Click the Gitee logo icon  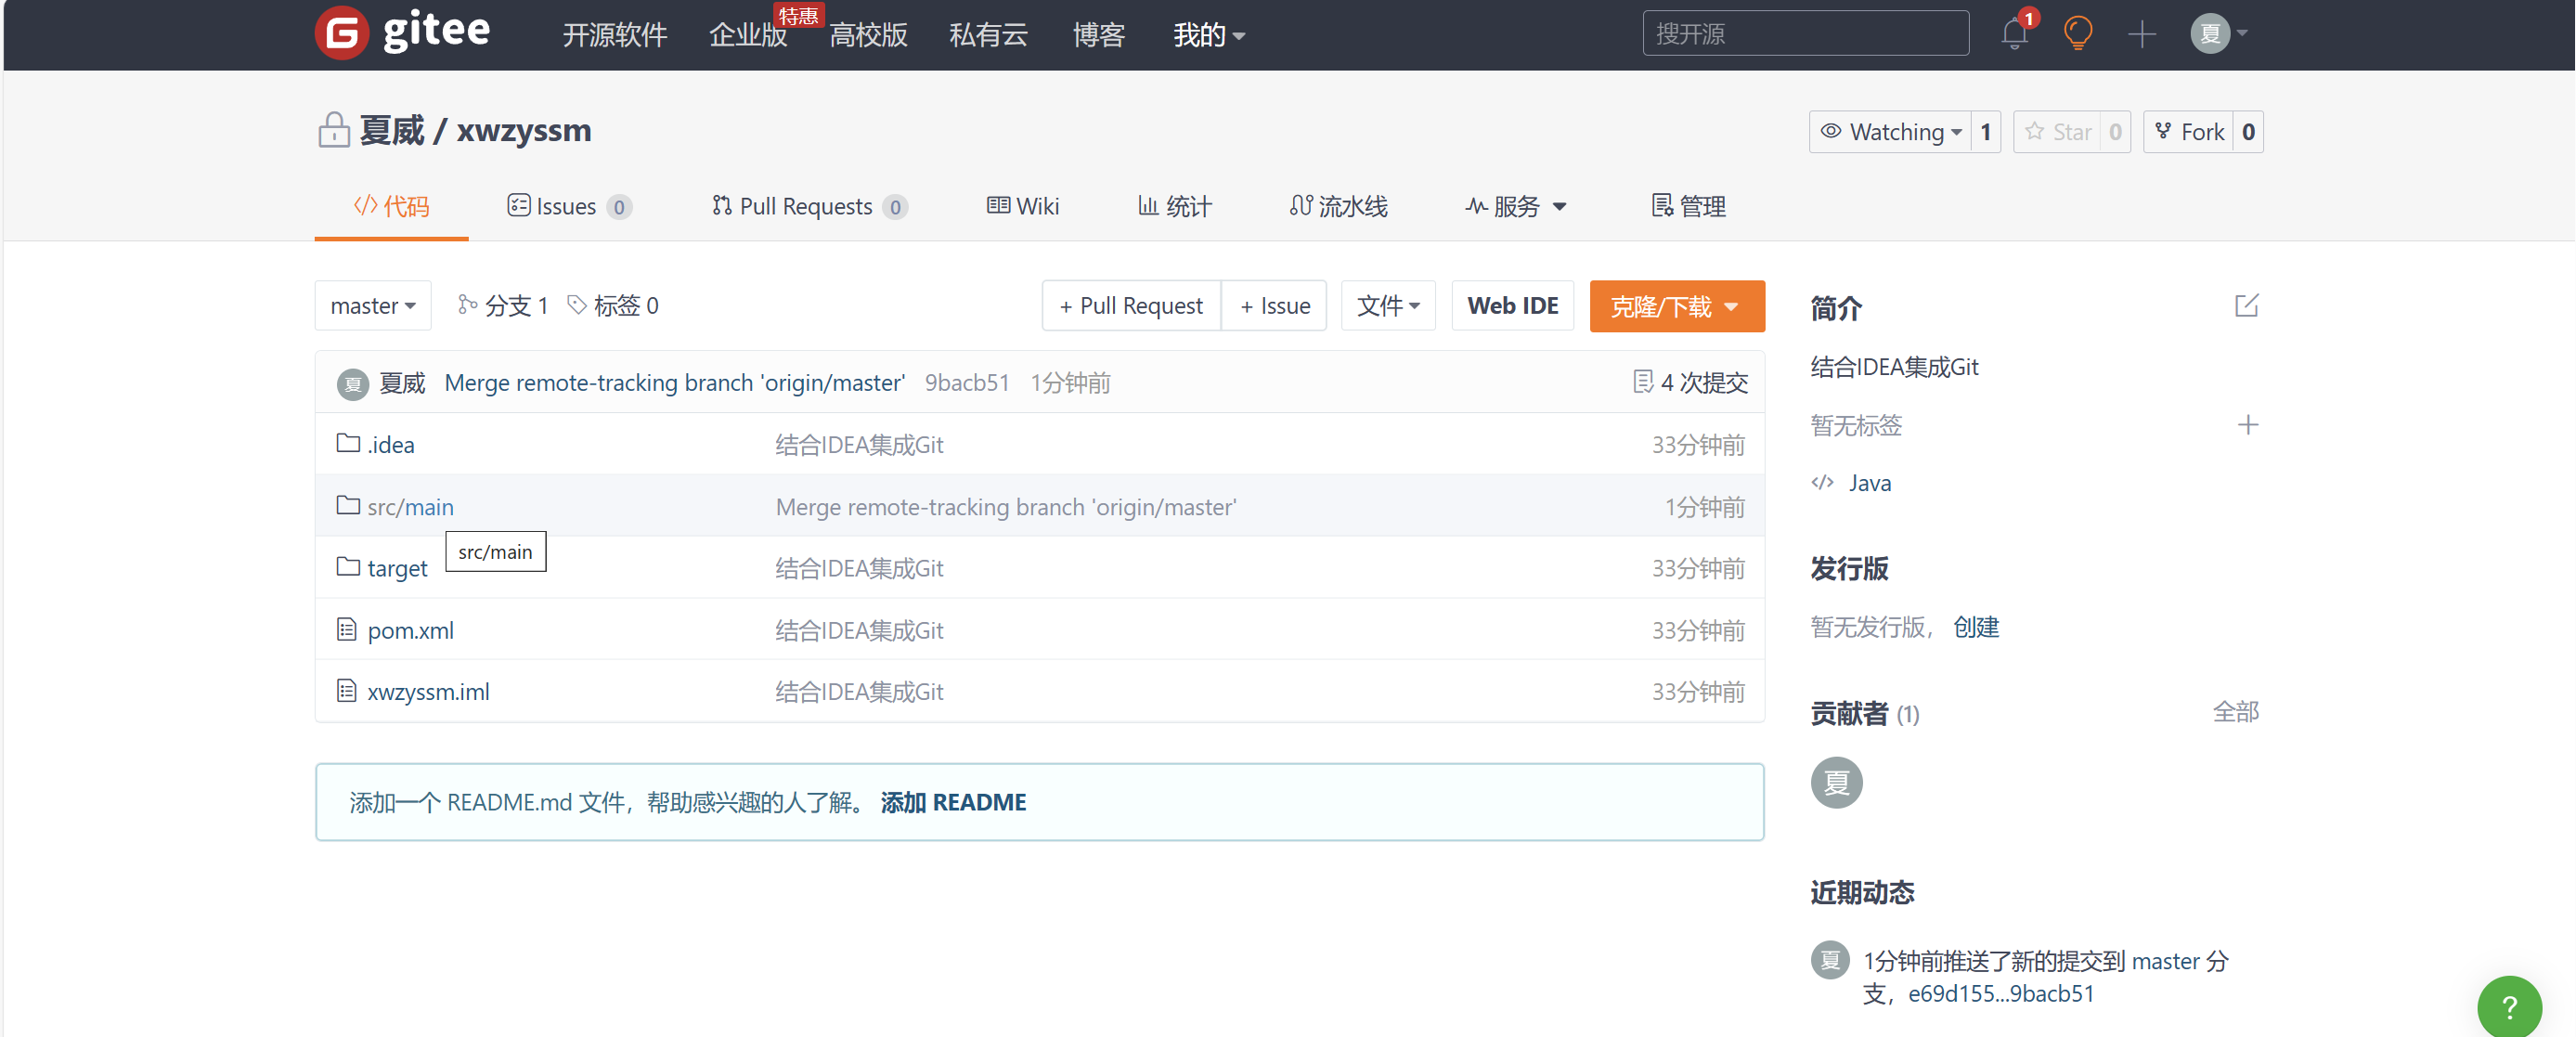tap(342, 33)
